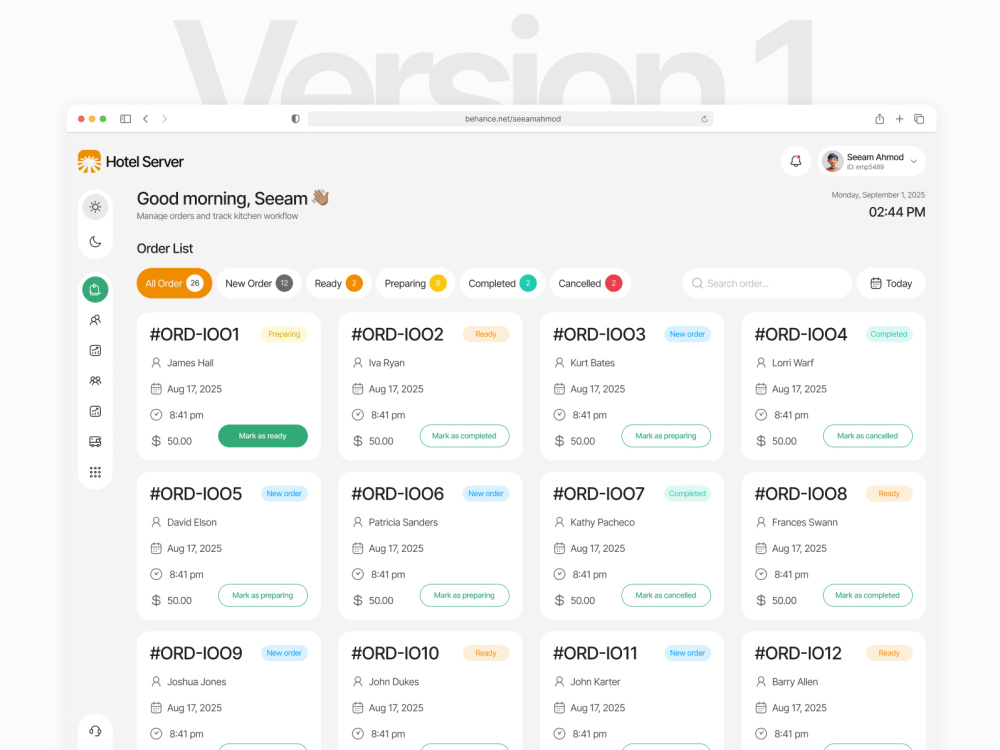Click the notification bell icon
This screenshot has width=1000, height=750.
click(x=795, y=161)
